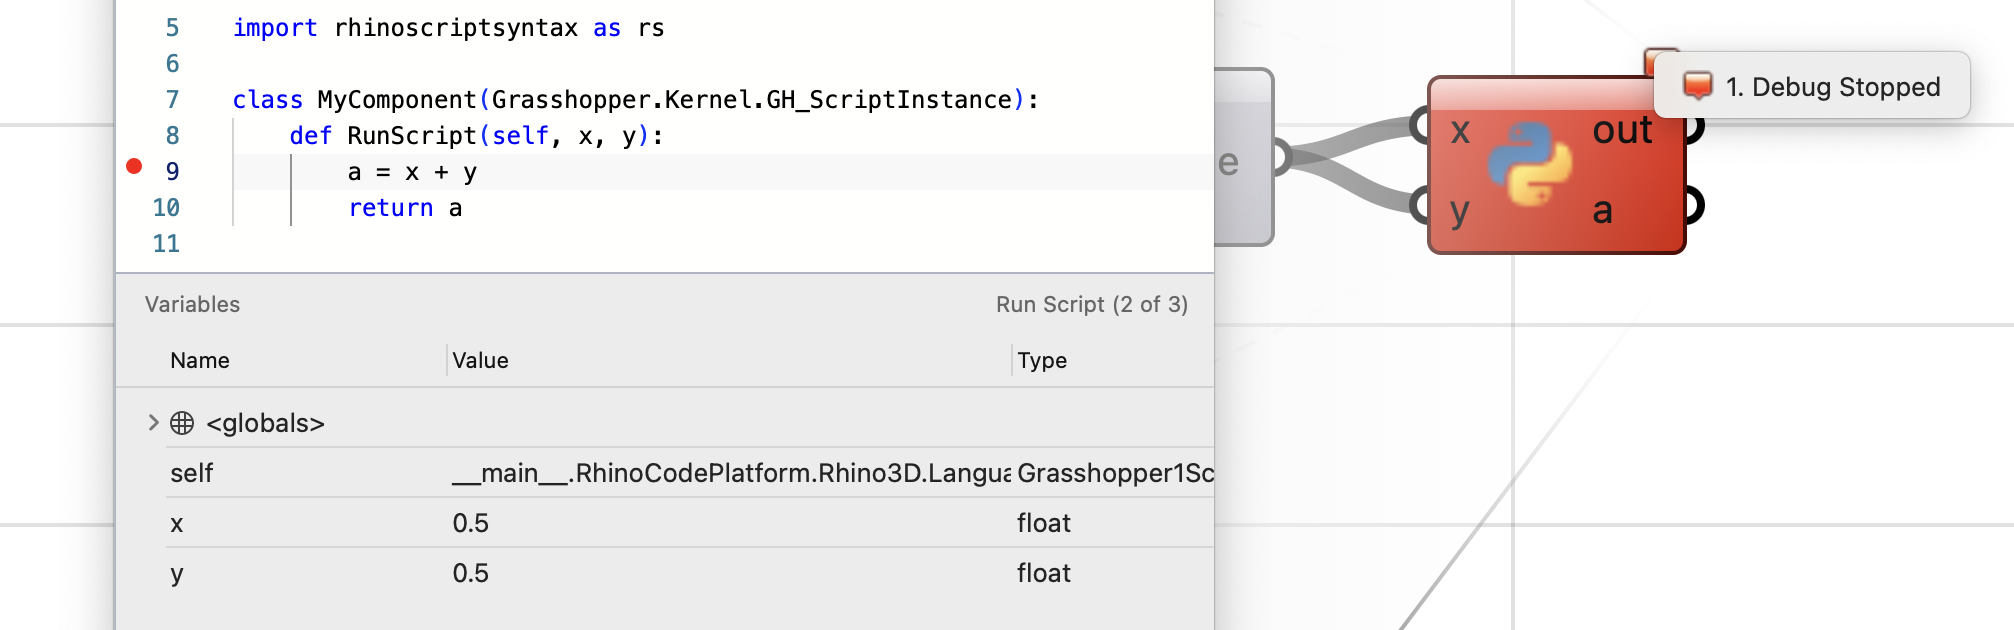Viewport: 2014px width, 630px height.
Task: Click the Type column header
Action: tap(1042, 360)
